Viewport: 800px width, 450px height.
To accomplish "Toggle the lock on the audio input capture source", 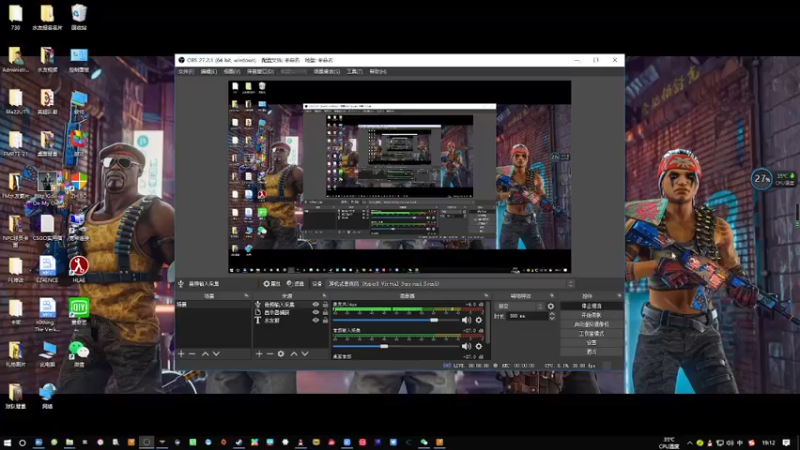I will (x=325, y=305).
